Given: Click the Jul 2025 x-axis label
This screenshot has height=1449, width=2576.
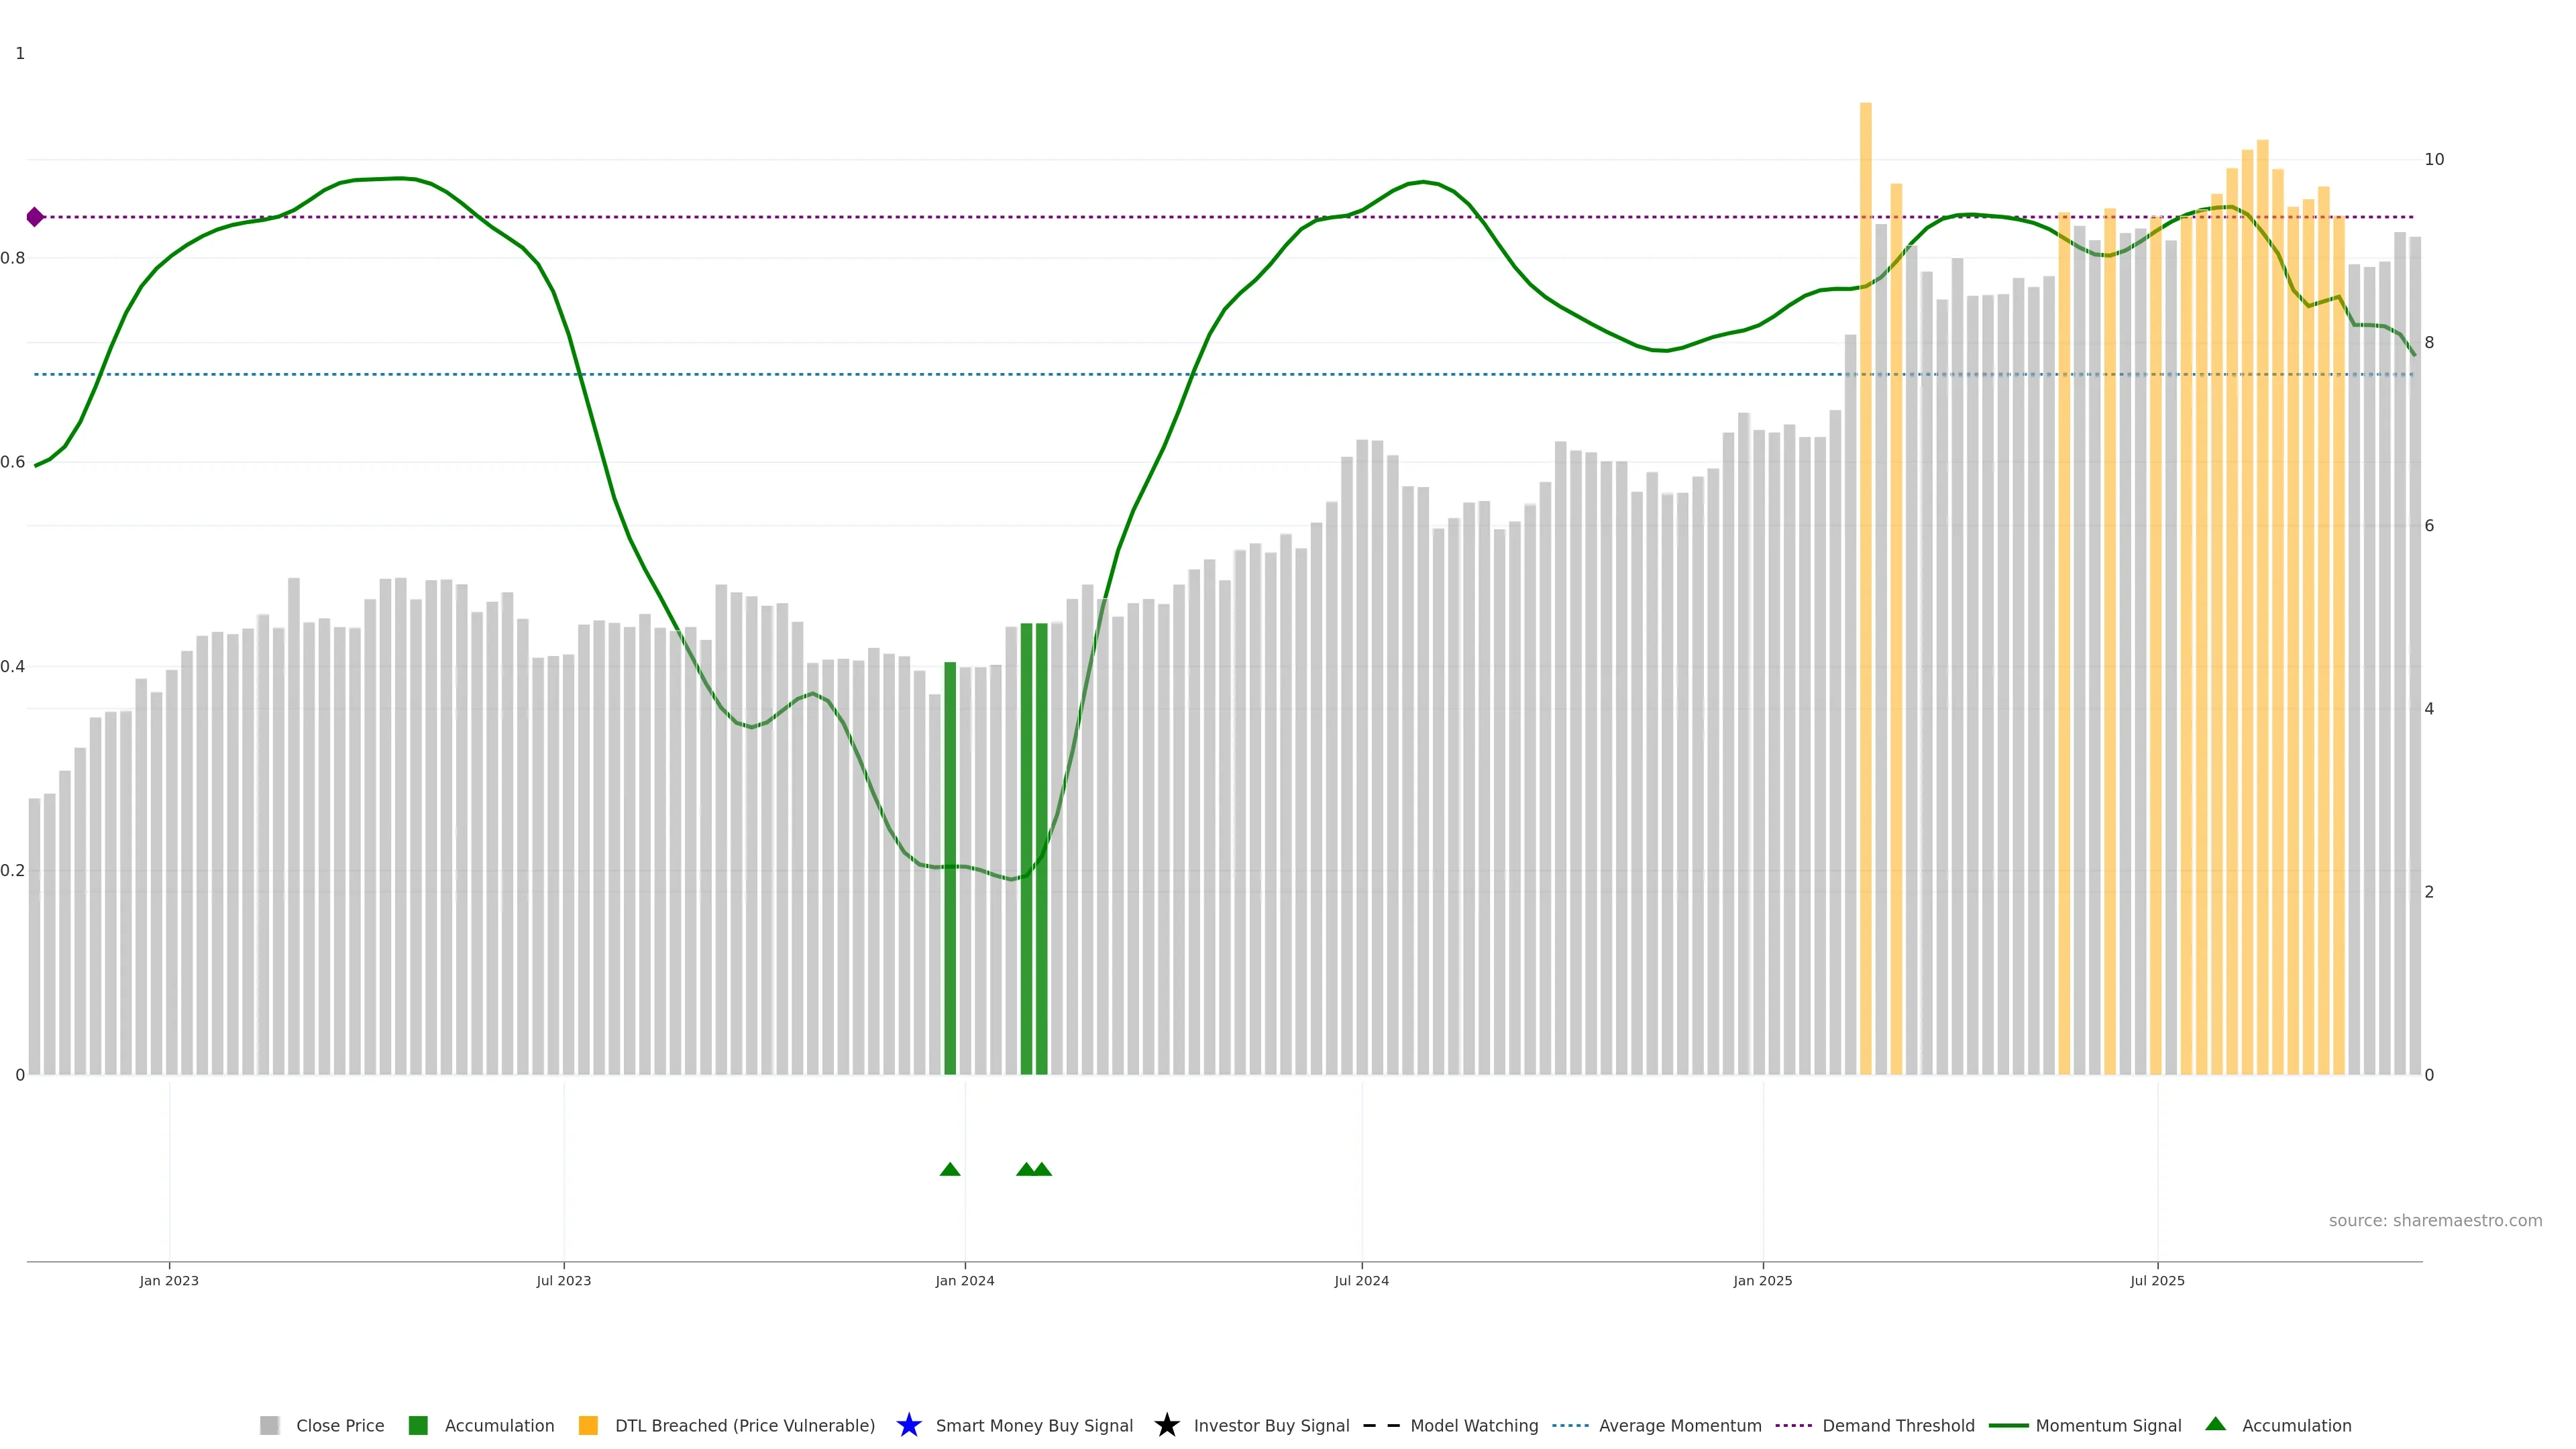Looking at the screenshot, I should coord(2157,1281).
